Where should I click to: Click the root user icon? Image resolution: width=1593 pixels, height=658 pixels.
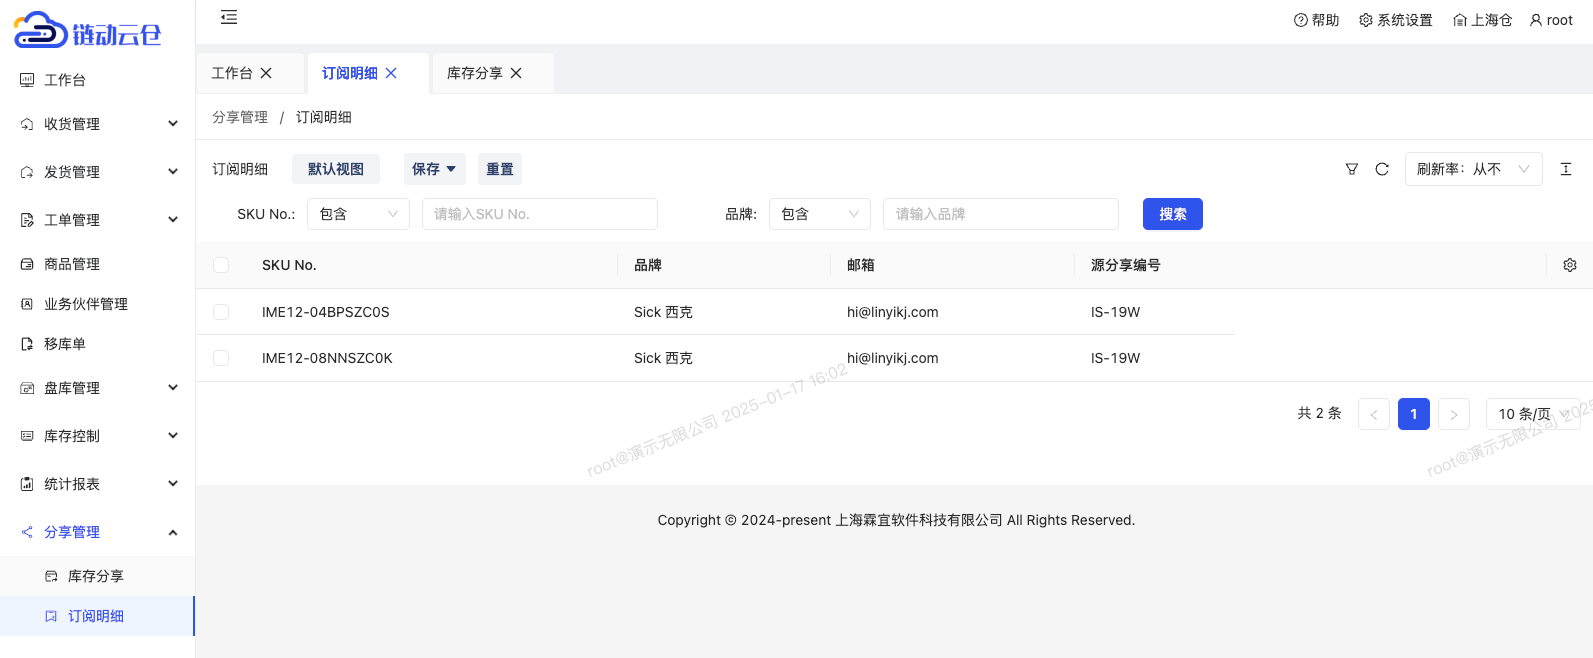(x=1536, y=20)
